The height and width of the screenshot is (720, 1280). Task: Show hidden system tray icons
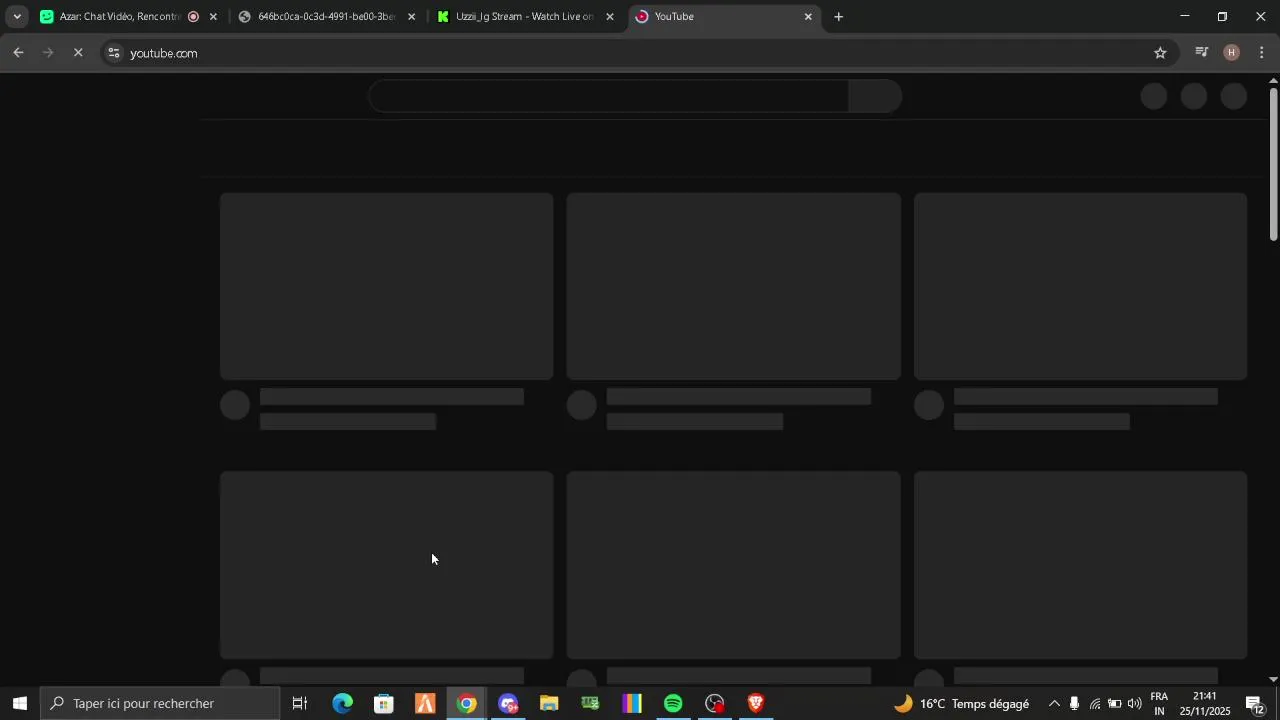point(1054,704)
